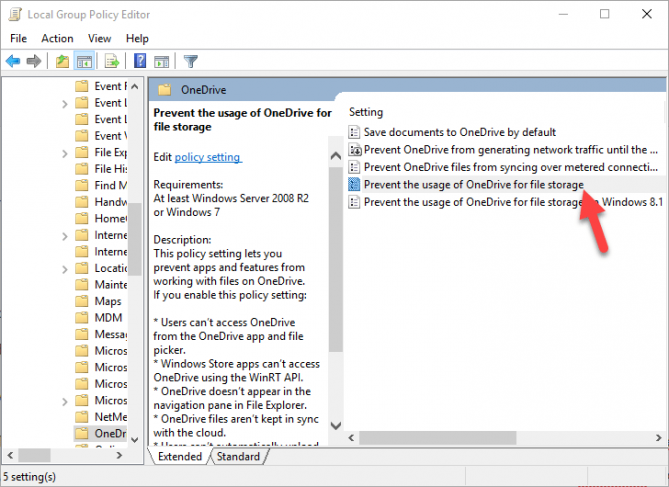This screenshot has height=487, width=669.
Task: Select the OneDr folder in the tree
Action: coord(110,434)
